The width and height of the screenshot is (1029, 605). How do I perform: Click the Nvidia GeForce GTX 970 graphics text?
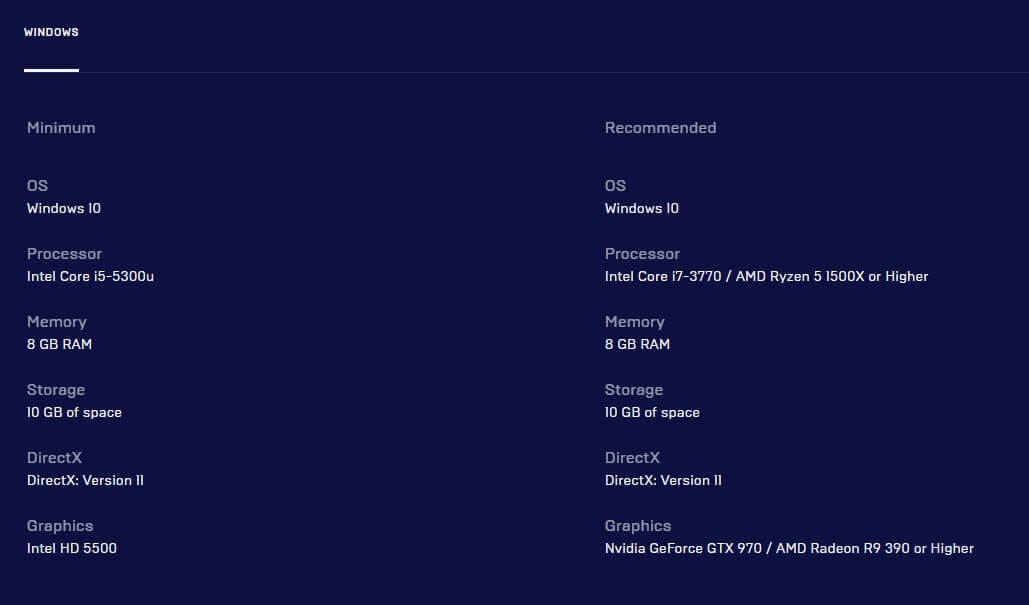point(683,548)
